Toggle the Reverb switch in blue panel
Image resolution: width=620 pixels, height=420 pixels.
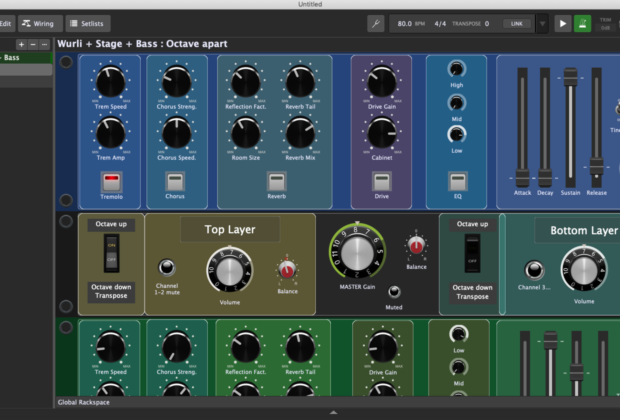pyautogui.click(x=276, y=182)
